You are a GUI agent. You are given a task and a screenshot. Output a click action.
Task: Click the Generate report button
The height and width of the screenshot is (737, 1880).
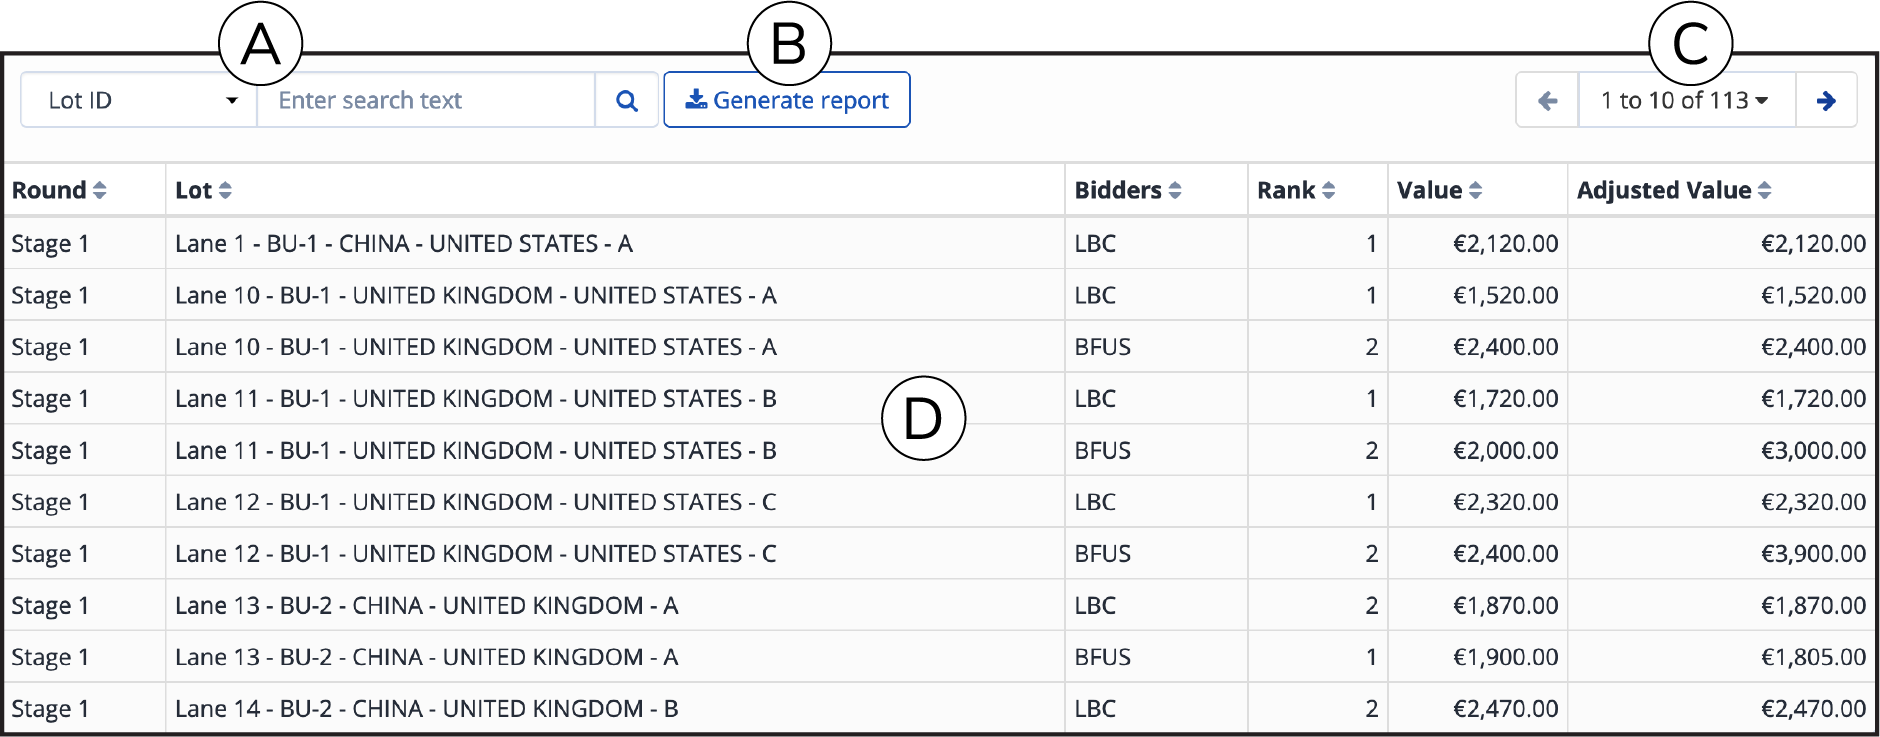pos(787,100)
